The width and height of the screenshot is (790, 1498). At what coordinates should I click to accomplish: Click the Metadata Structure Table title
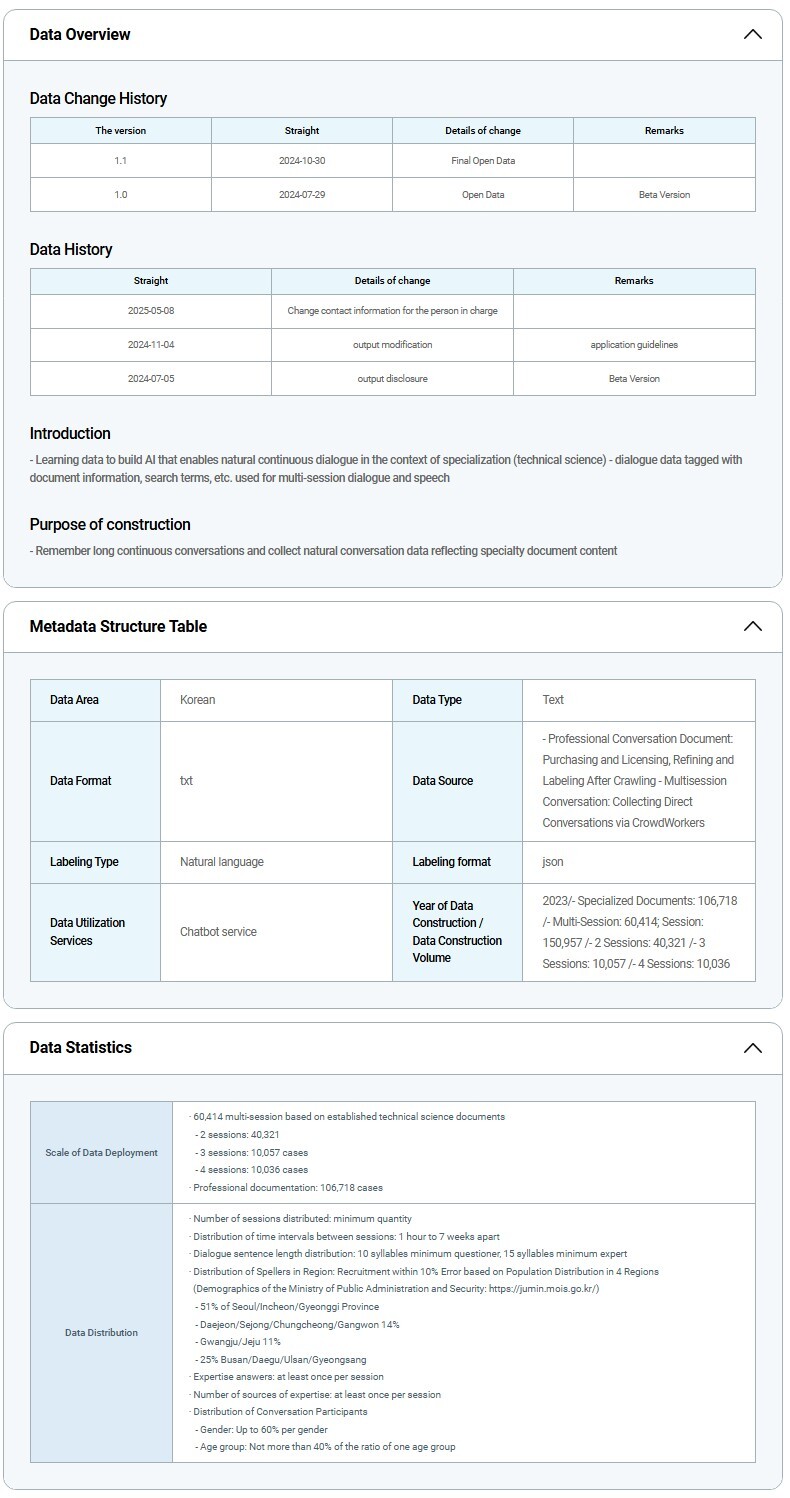pos(118,626)
